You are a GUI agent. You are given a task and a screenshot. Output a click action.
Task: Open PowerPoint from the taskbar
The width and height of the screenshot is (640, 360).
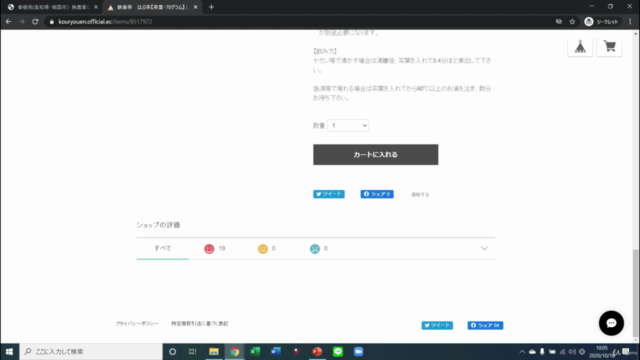317,351
